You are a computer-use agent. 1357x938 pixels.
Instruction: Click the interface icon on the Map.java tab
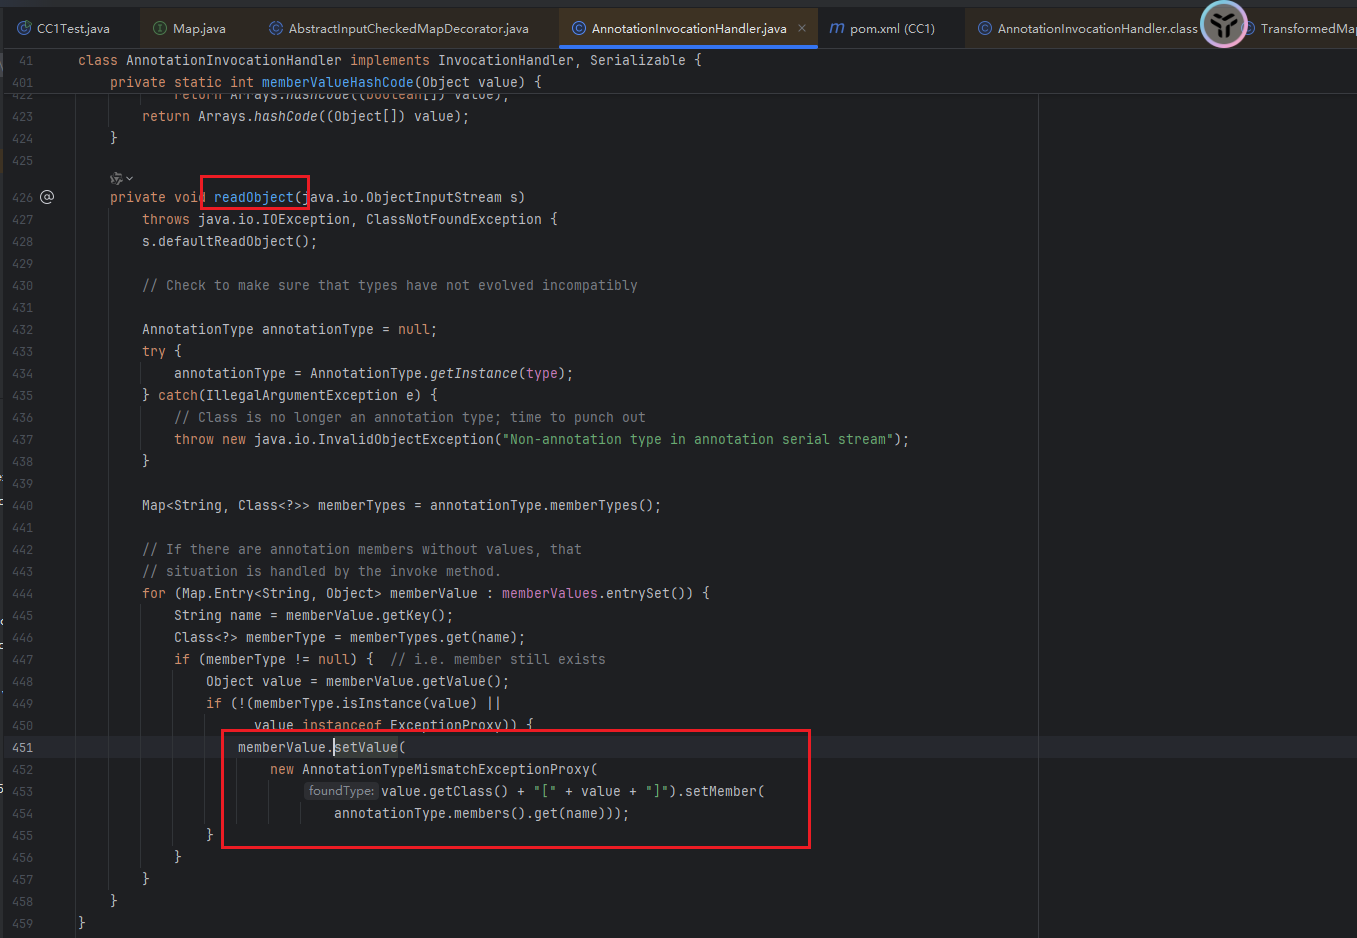click(x=160, y=28)
